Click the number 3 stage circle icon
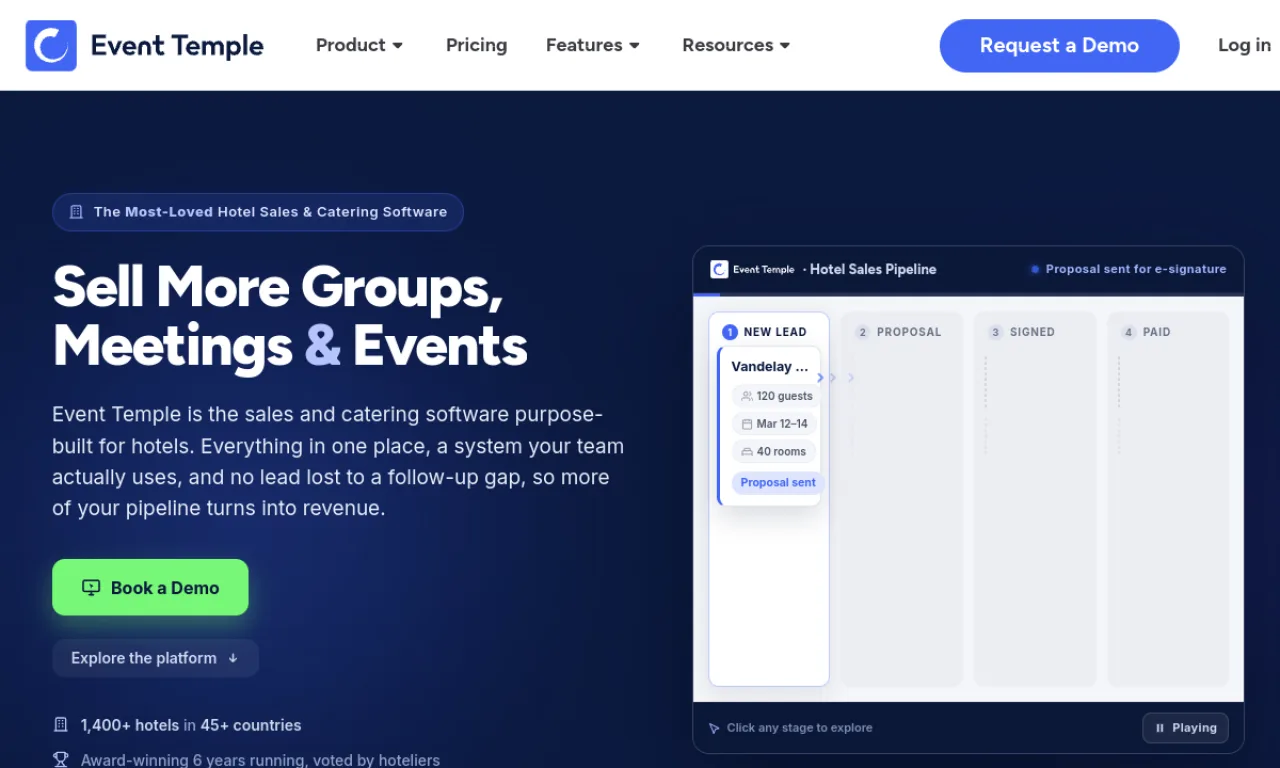The image size is (1280, 768). pos(996,332)
